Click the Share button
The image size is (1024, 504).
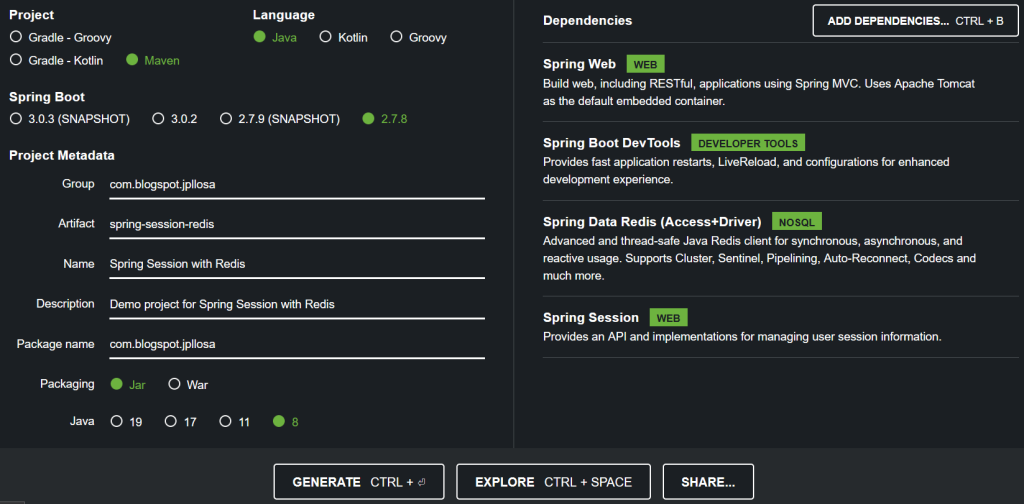pos(708,482)
